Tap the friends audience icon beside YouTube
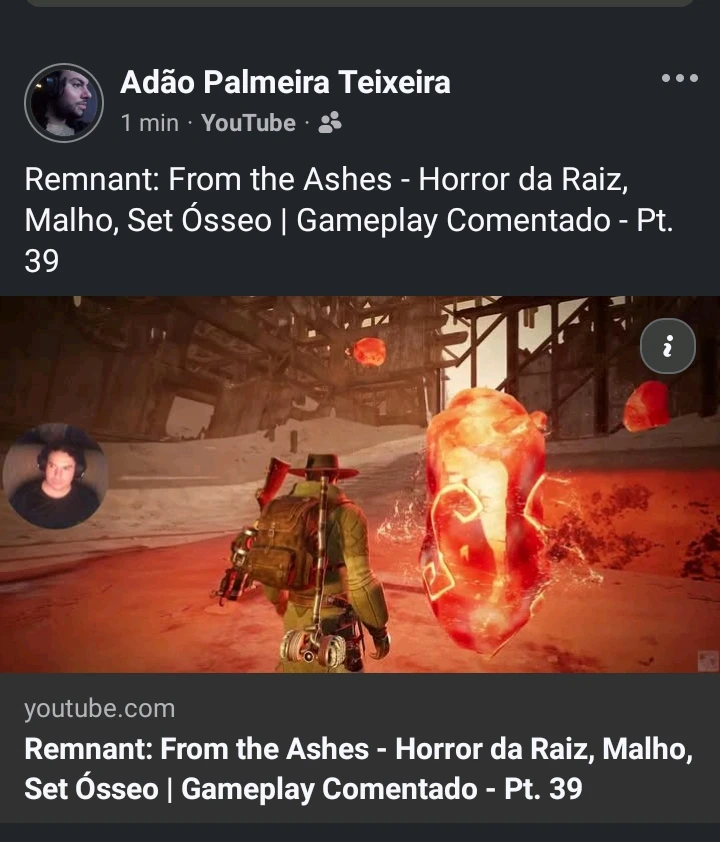 [330, 123]
